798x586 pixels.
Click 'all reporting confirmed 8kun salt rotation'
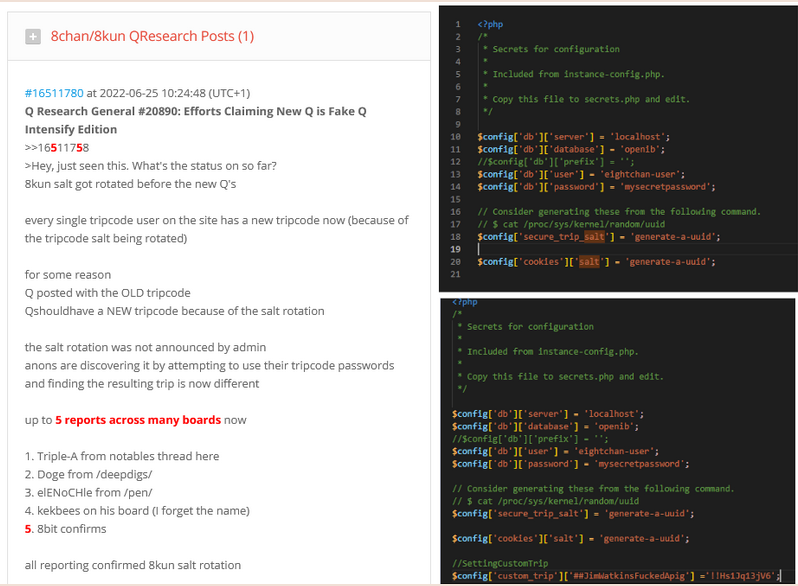(133, 565)
